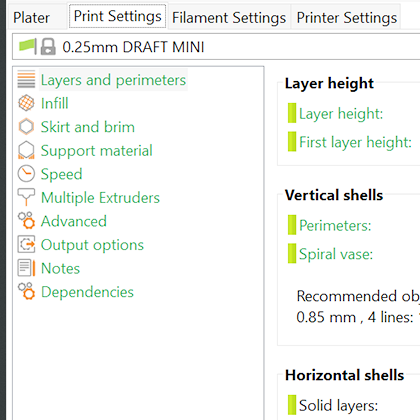Screen dimensions: 420x420
Task: Click the Layers and perimeters icon
Action: [26, 80]
